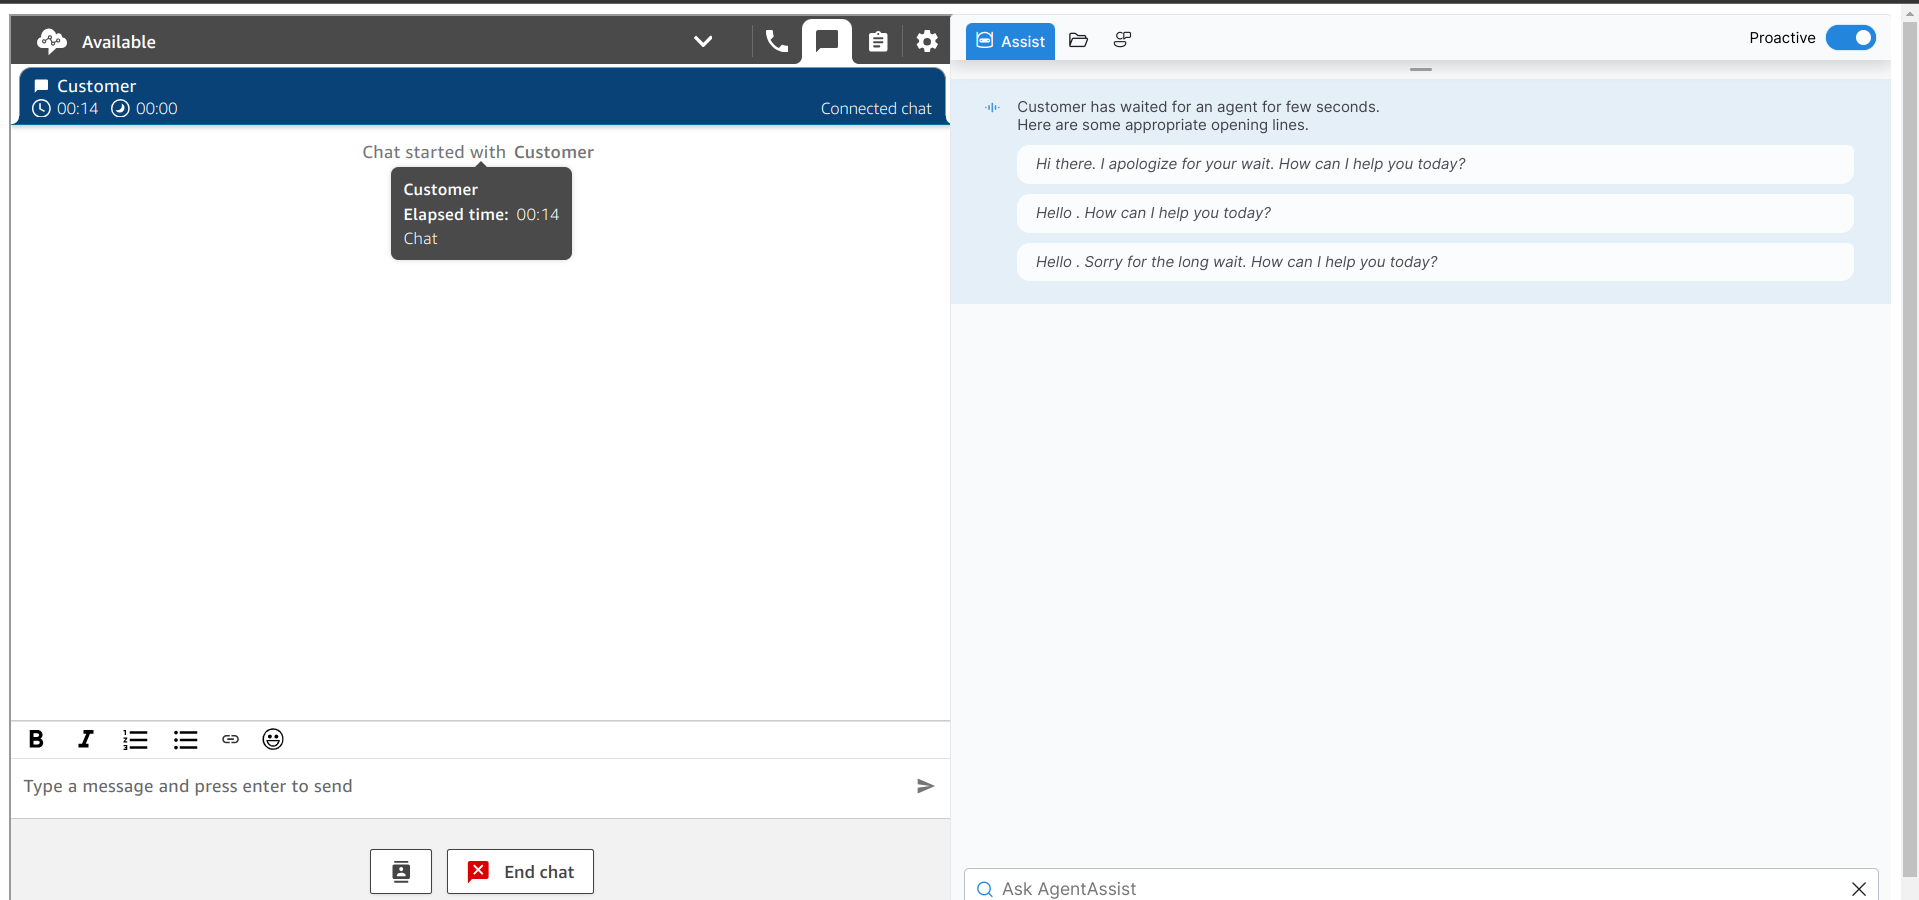Create a numbered list in the composer
1919x900 pixels.
135,740
